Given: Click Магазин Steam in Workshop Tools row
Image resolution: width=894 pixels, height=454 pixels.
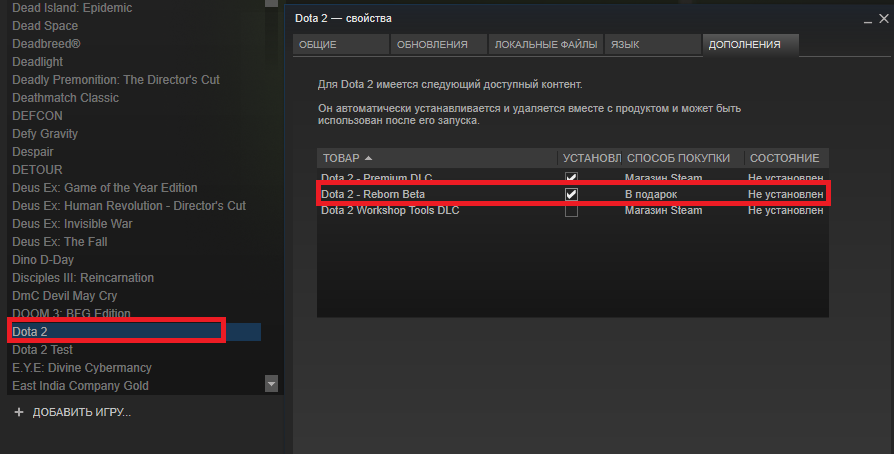Looking at the screenshot, I should (x=663, y=210).
